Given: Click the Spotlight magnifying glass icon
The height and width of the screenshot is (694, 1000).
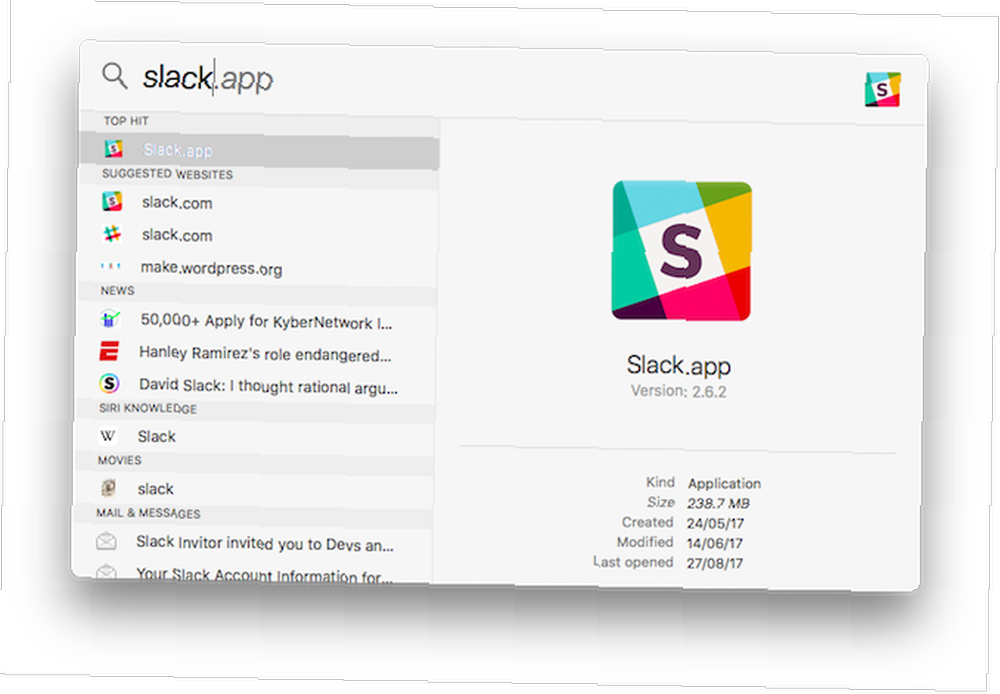Looking at the screenshot, I should tap(115, 75).
